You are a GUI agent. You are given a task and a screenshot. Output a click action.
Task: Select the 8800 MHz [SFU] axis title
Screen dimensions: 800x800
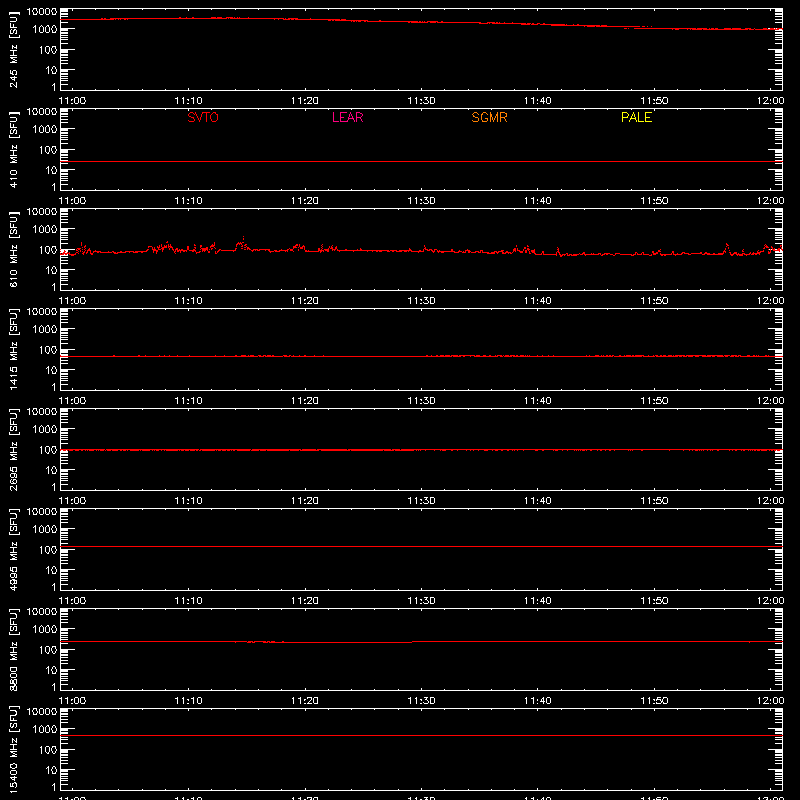pos(13,649)
